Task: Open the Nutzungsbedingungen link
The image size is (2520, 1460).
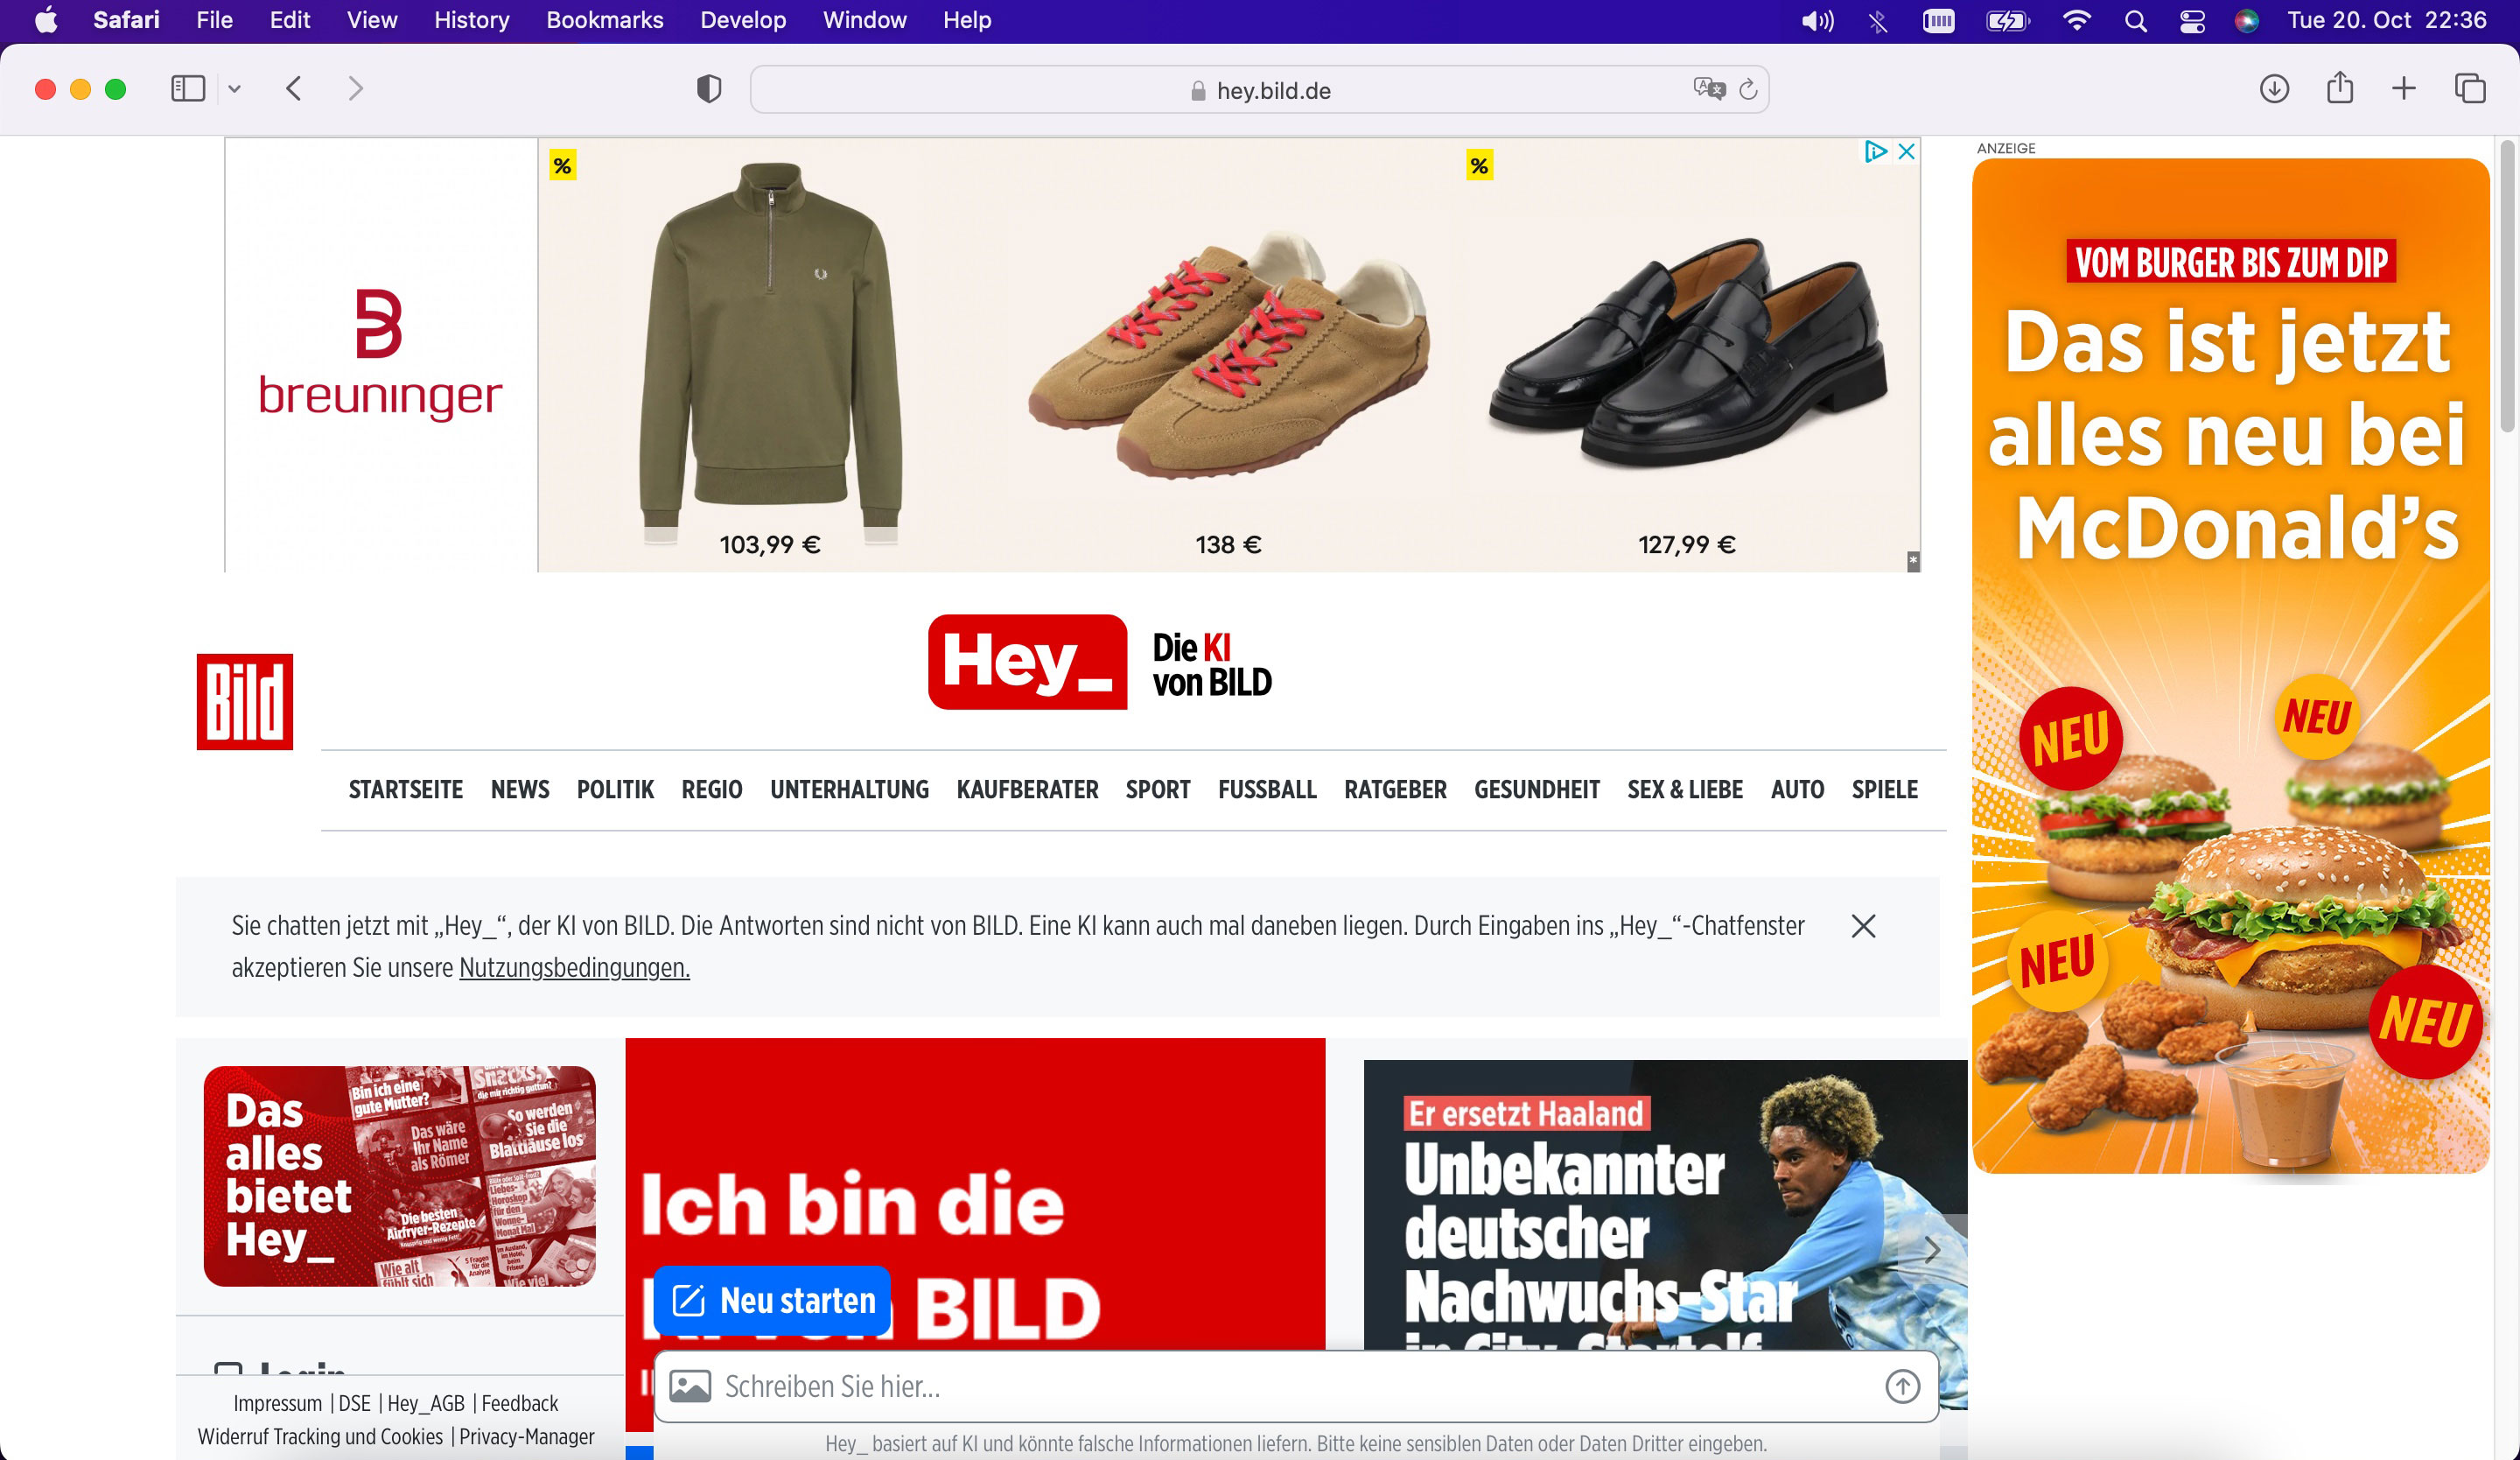Action: point(574,968)
